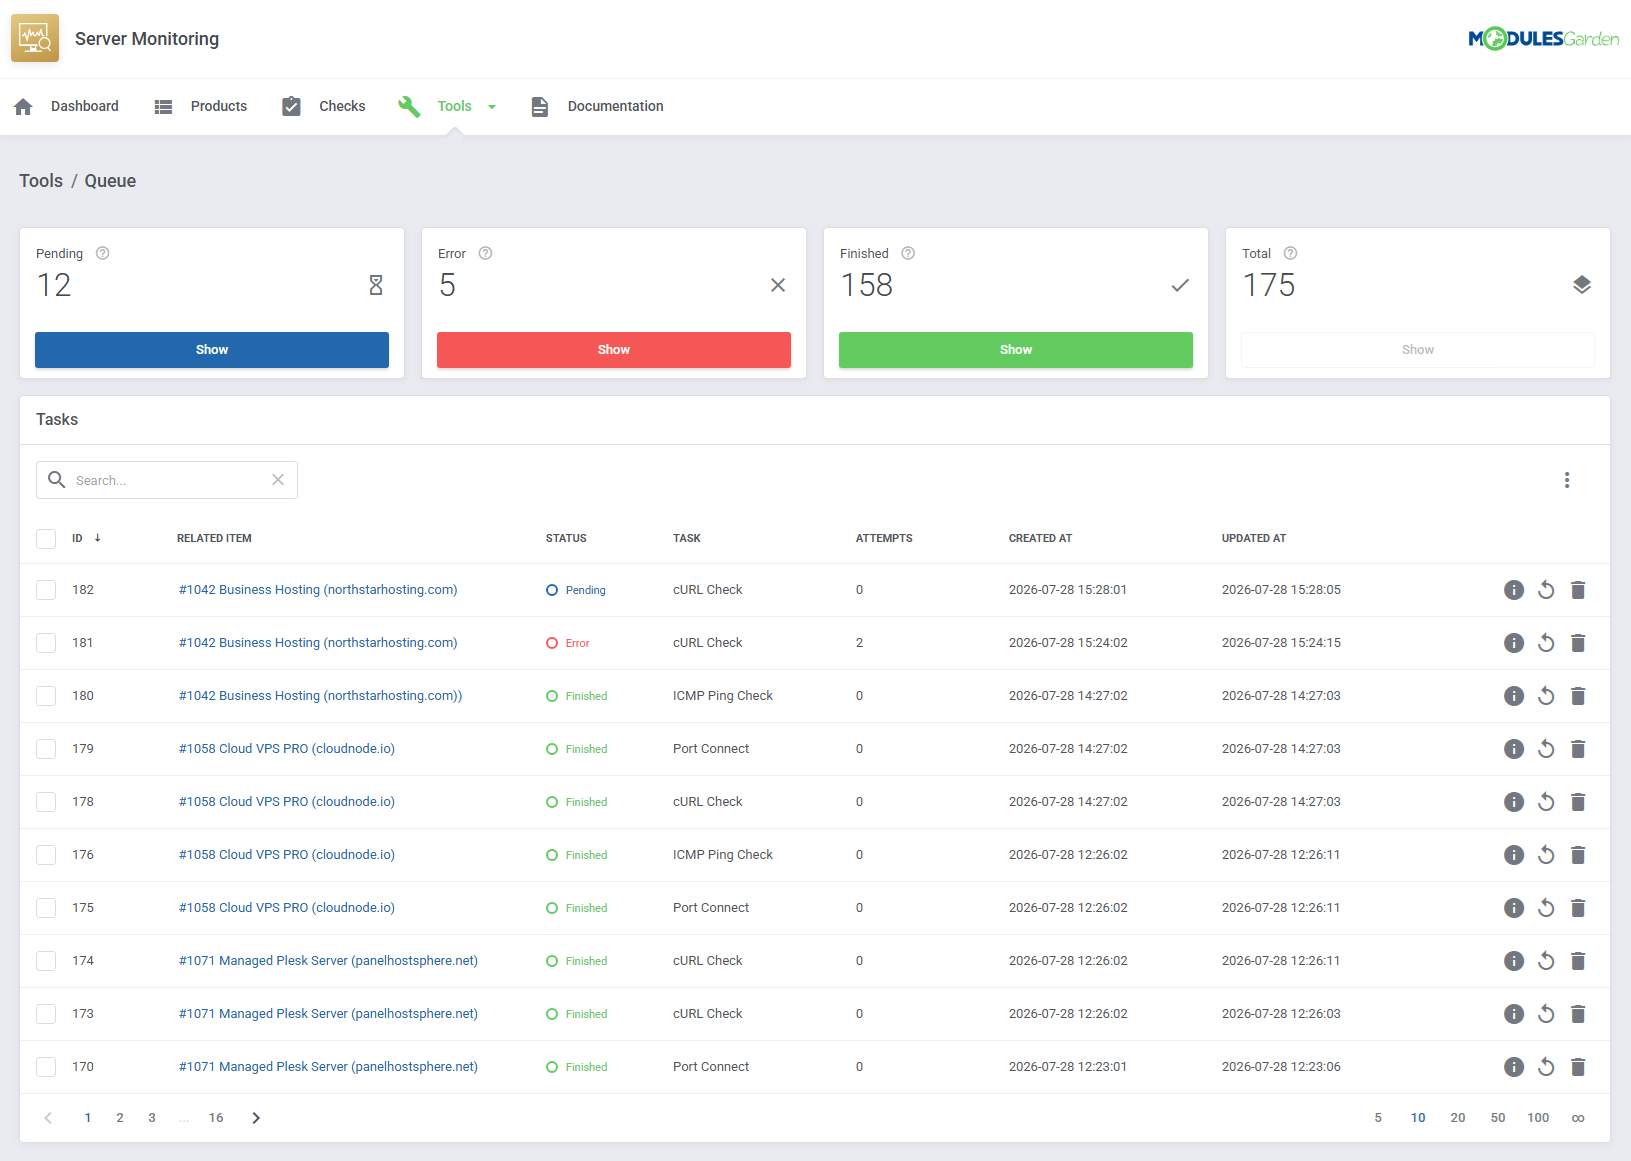
Task: Click the green Show button for Finished
Action: [1016, 350]
